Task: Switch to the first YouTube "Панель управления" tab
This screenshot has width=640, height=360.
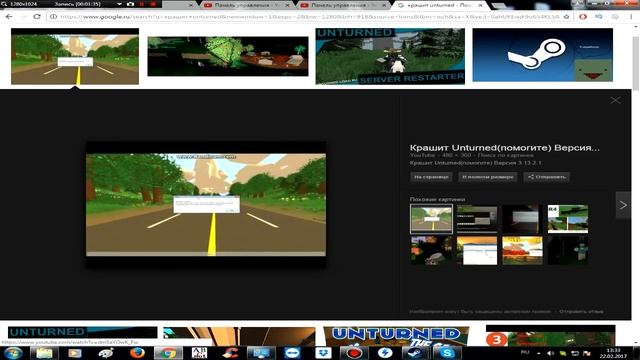Action: pyautogui.click(x=247, y=5)
